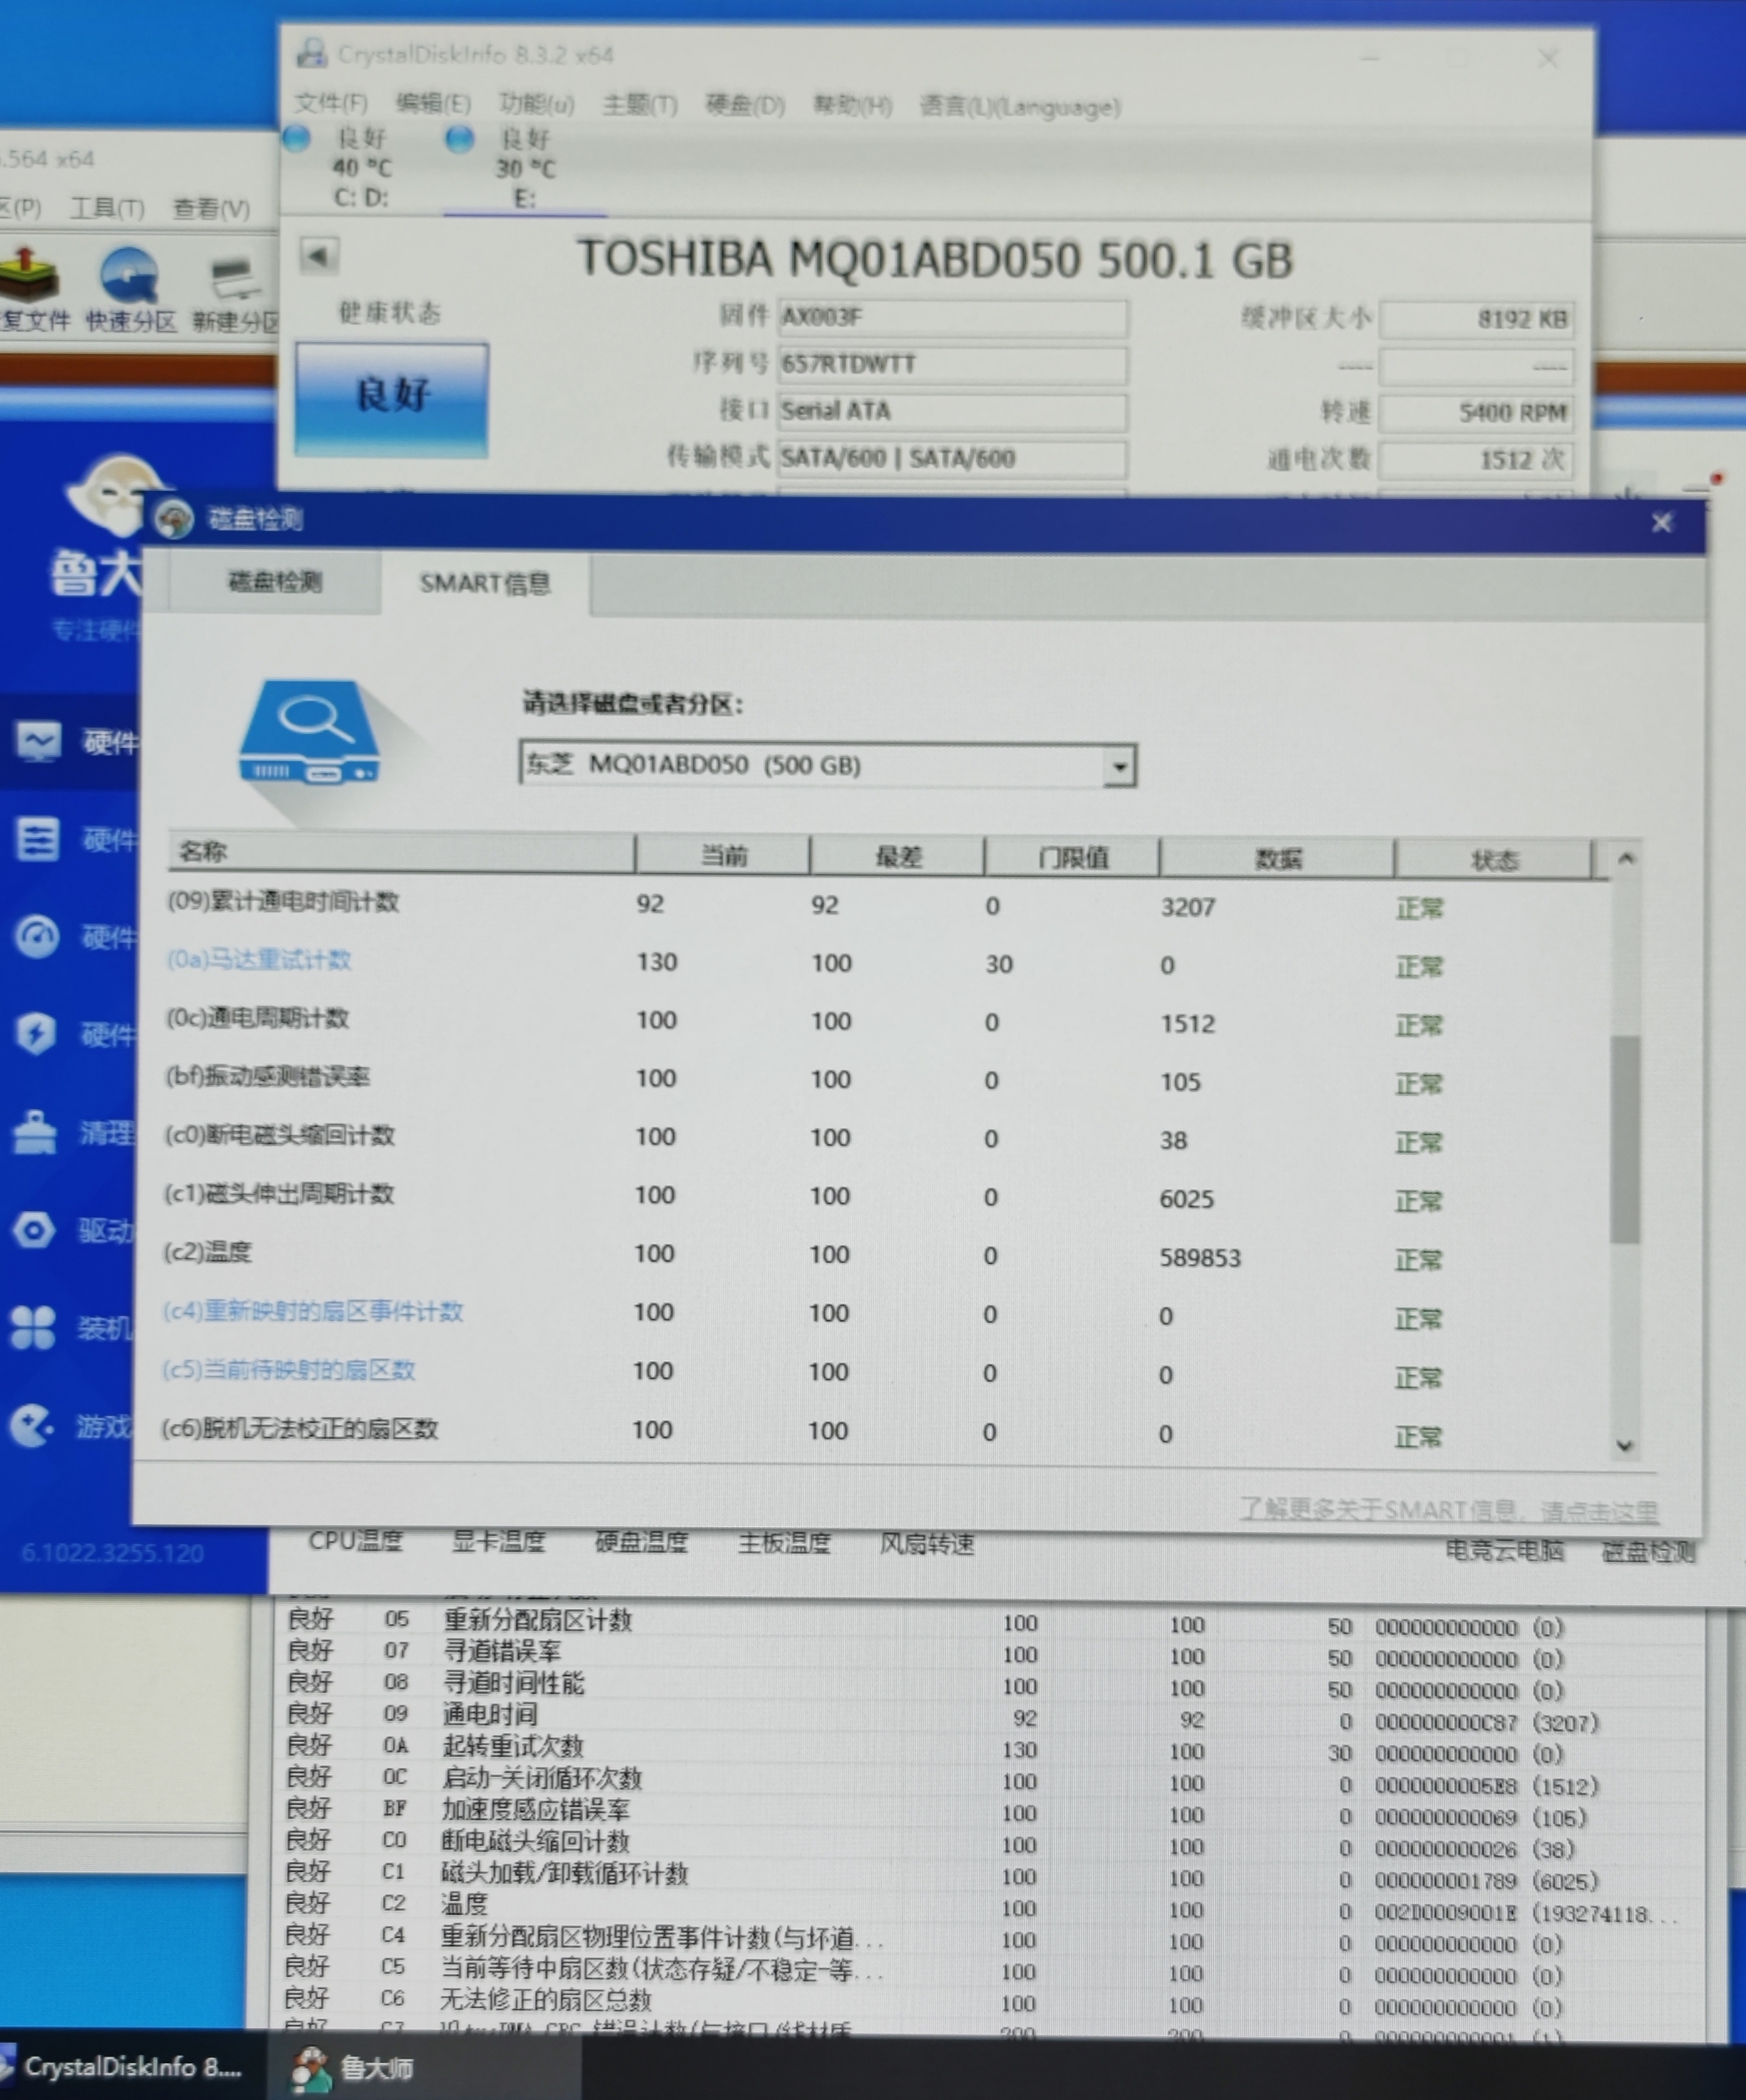This screenshot has height=2100, width=1746.
Task: Open the 文件(F) menu in CrystalDiskInfo
Action: (331, 103)
